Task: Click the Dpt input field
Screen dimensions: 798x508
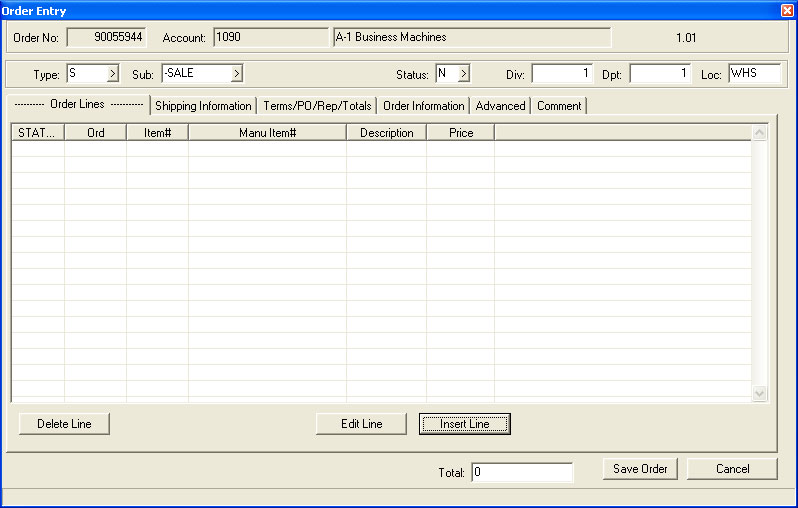Action: click(660, 74)
